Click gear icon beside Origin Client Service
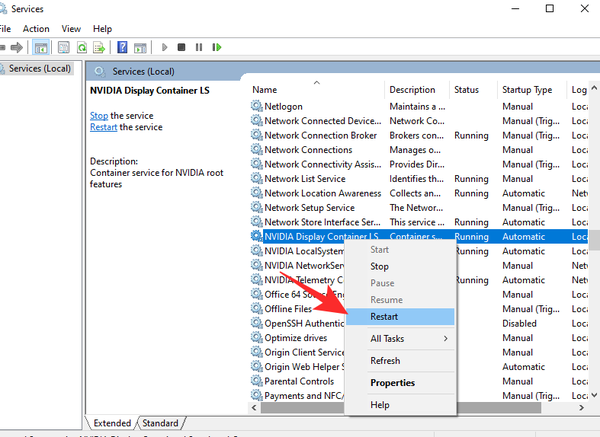 click(x=256, y=352)
